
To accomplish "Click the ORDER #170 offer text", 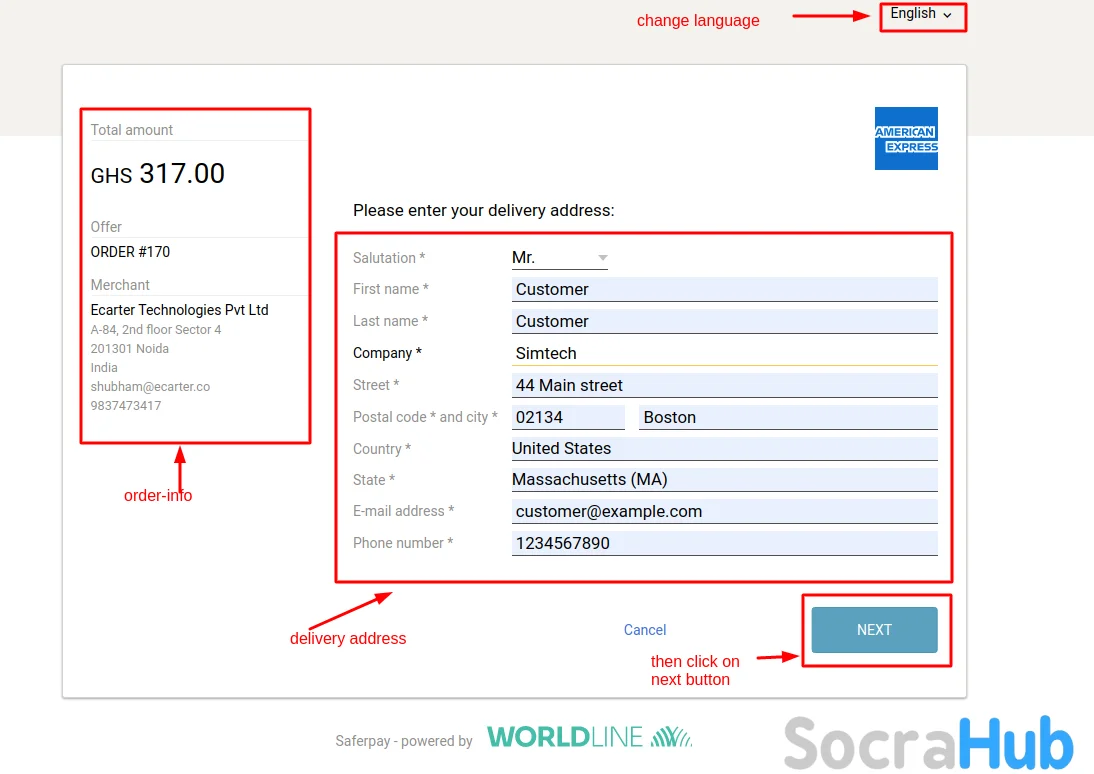I will (130, 252).
